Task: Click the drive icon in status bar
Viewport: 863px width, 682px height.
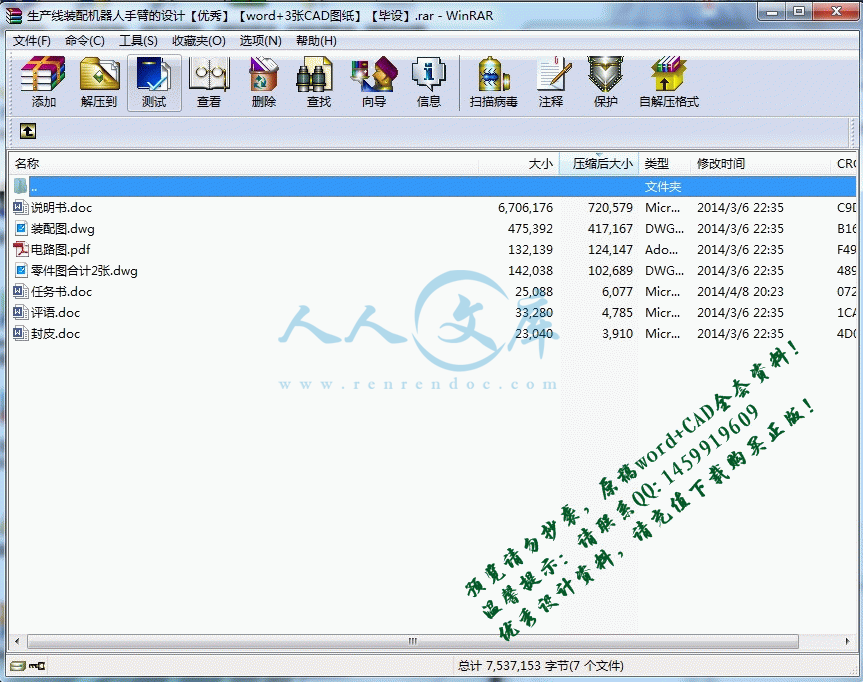Action: tap(18, 666)
